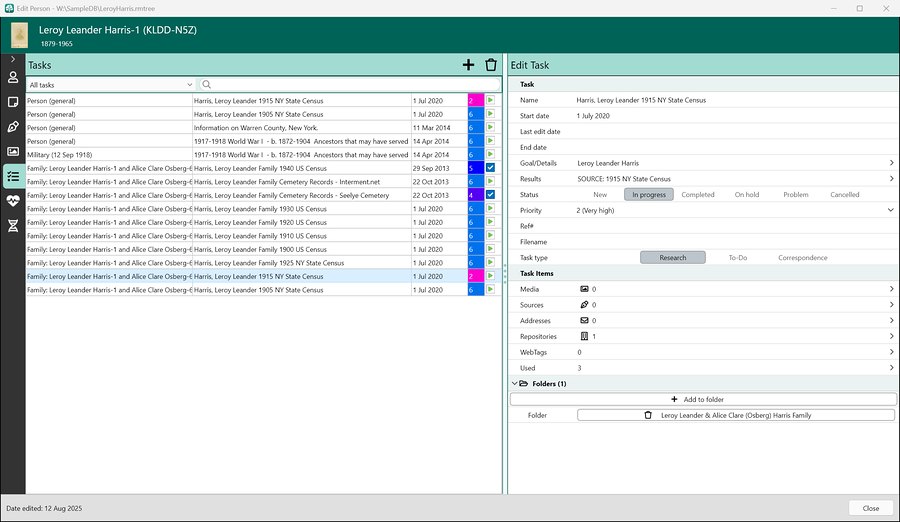Viewport: 900px width, 522px height.
Task: Click play status icon for 1920 US Census
Action: pos(490,222)
